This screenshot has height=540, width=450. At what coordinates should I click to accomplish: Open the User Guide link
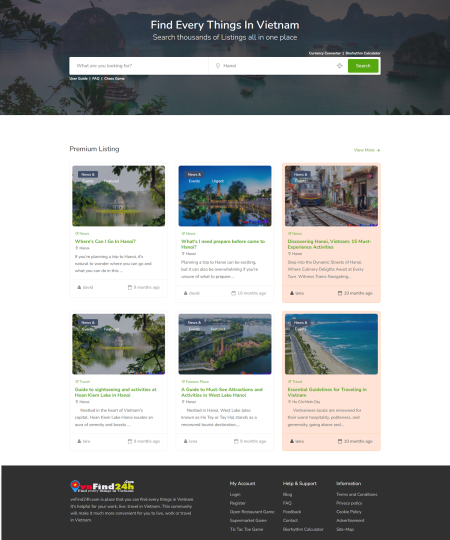coord(79,79)
